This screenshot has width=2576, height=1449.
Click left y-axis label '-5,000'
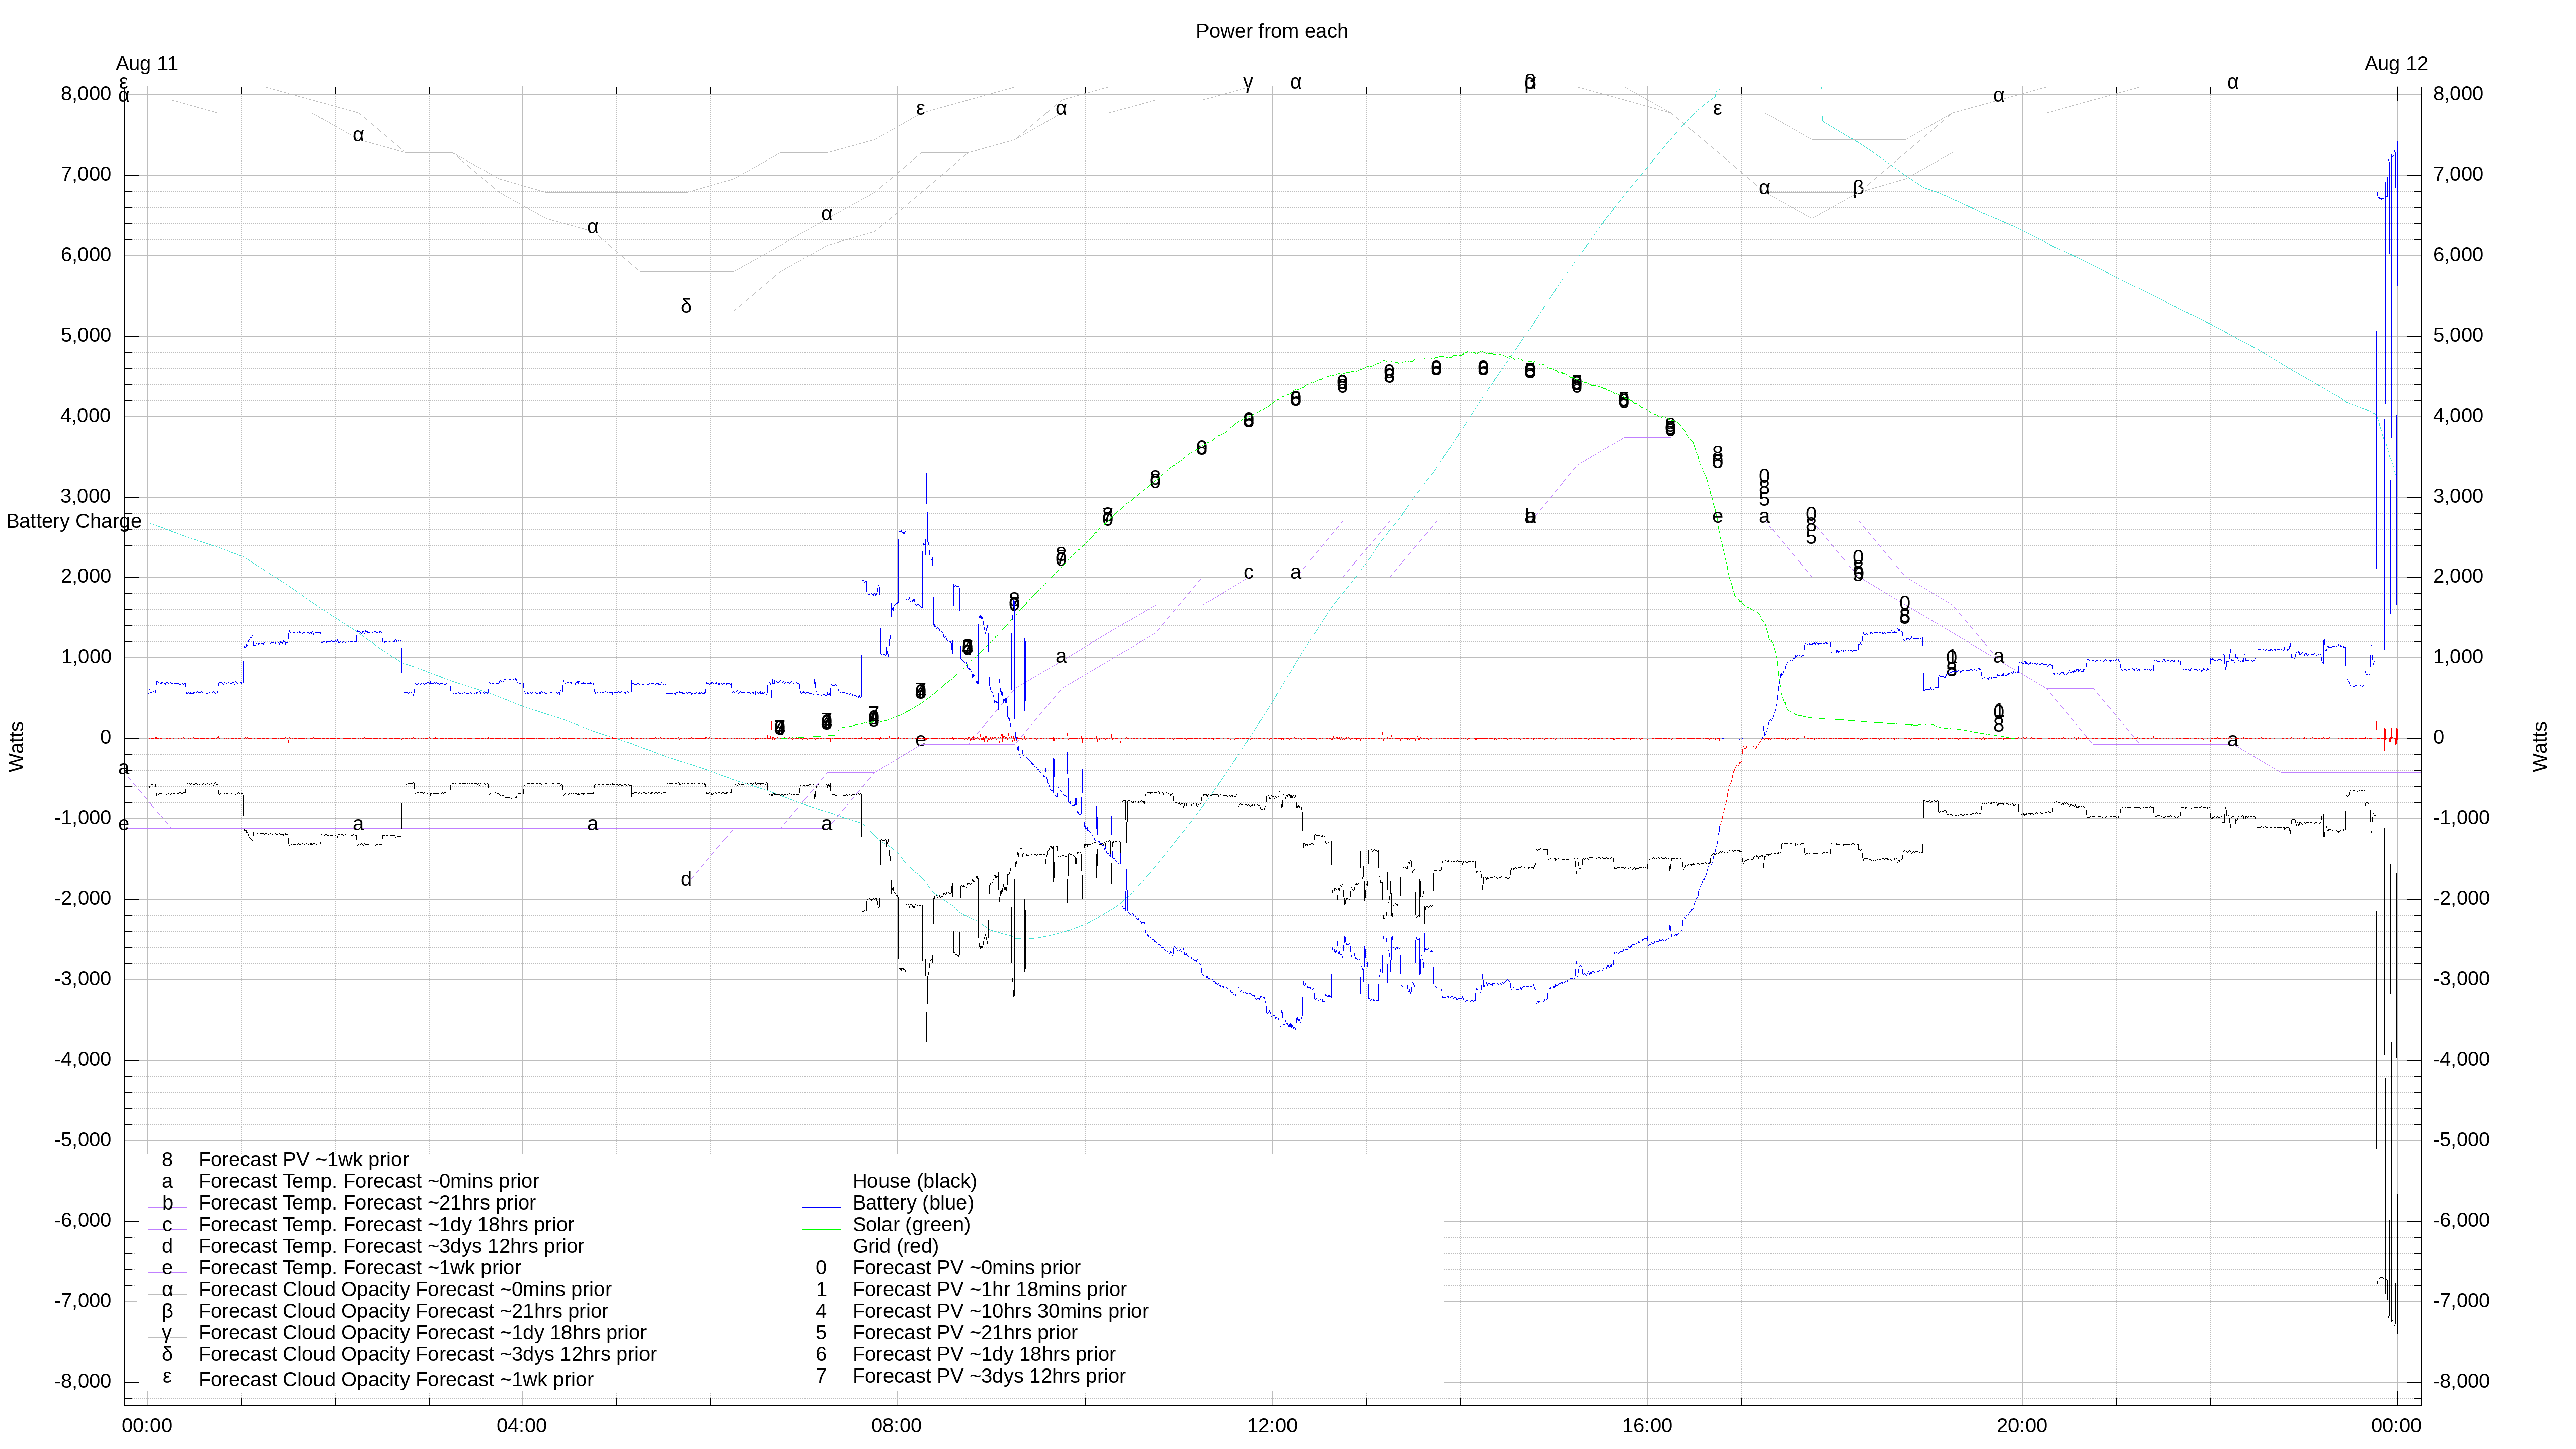[x=83, y=1140]
